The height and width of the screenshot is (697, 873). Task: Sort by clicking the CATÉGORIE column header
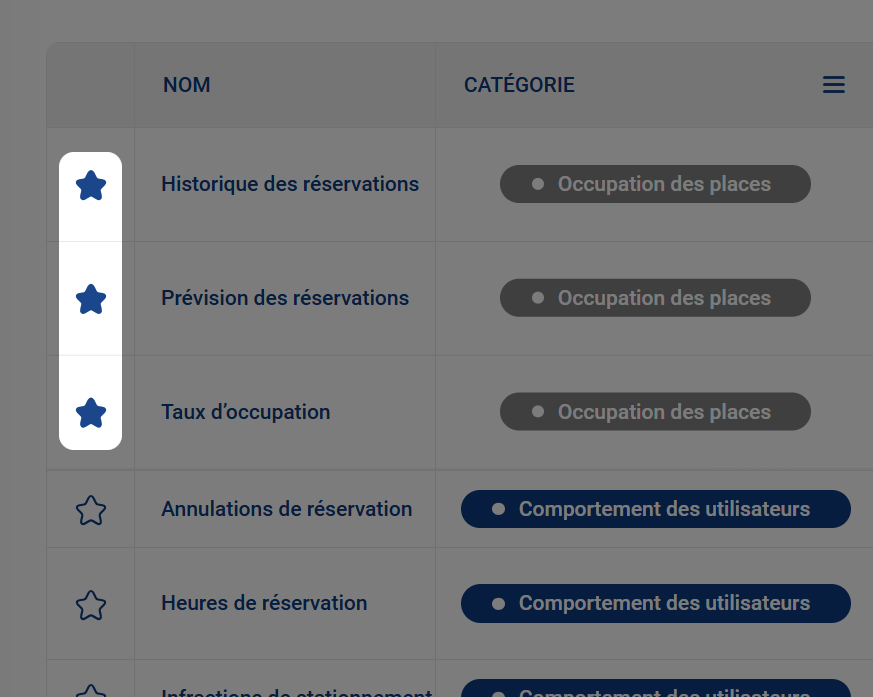pyautogui.click(x=519, y=85)
